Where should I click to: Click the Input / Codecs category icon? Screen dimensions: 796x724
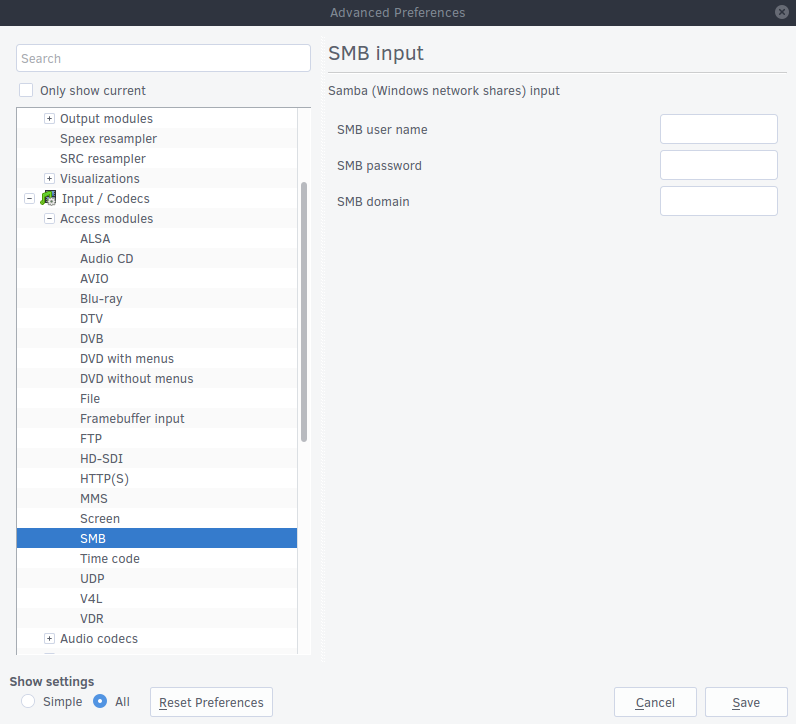(49, 198)
